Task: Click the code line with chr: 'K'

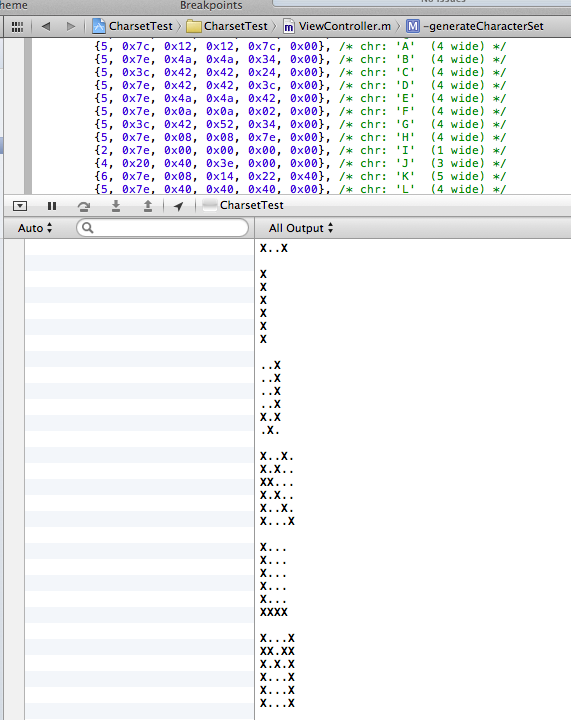Action: (300, 176)
